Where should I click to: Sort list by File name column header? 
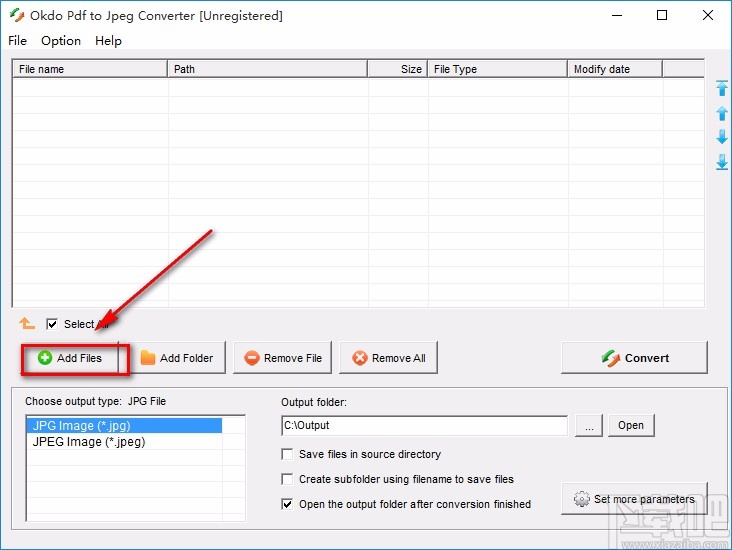(x=90, y=69)
